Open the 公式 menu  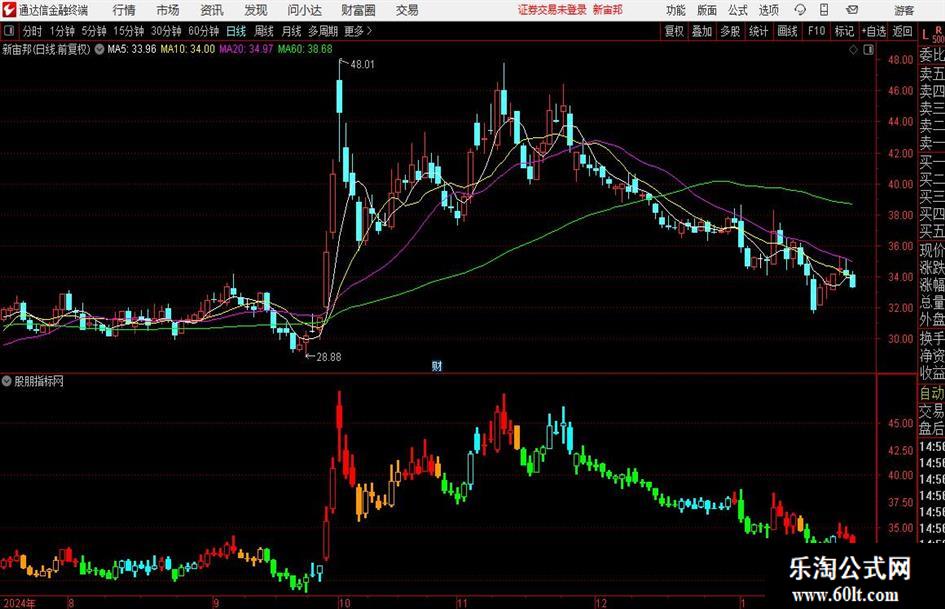738,10
